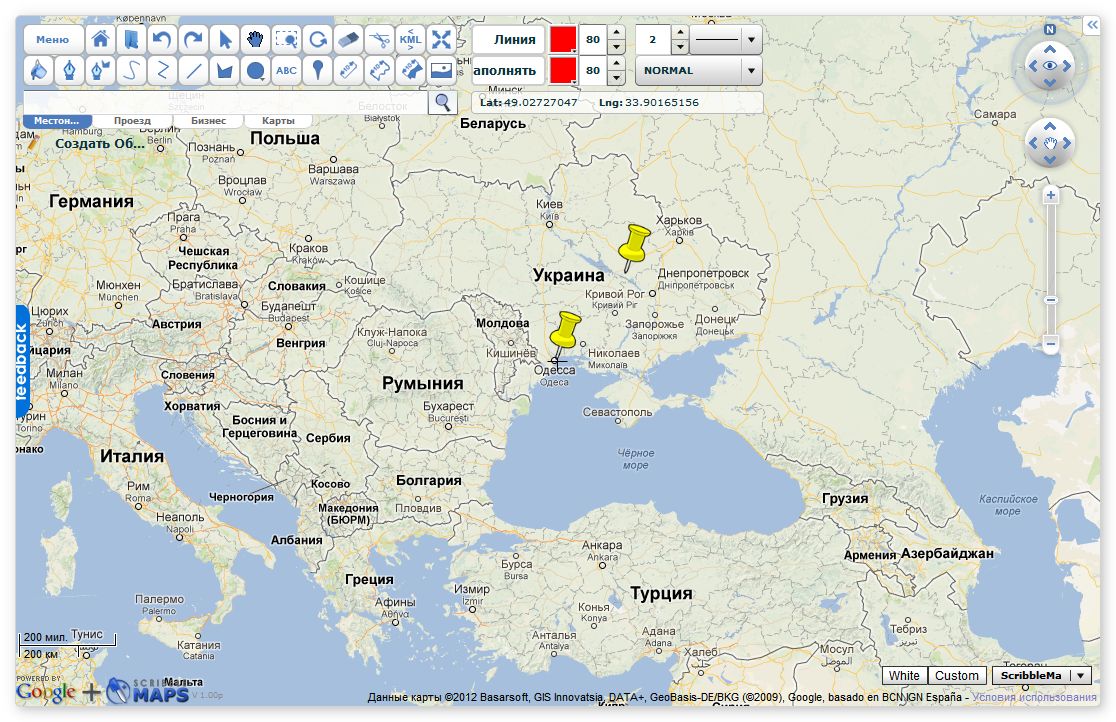Click the search magnifier button
Screen dimensions: 1116x722
(443, 102)
